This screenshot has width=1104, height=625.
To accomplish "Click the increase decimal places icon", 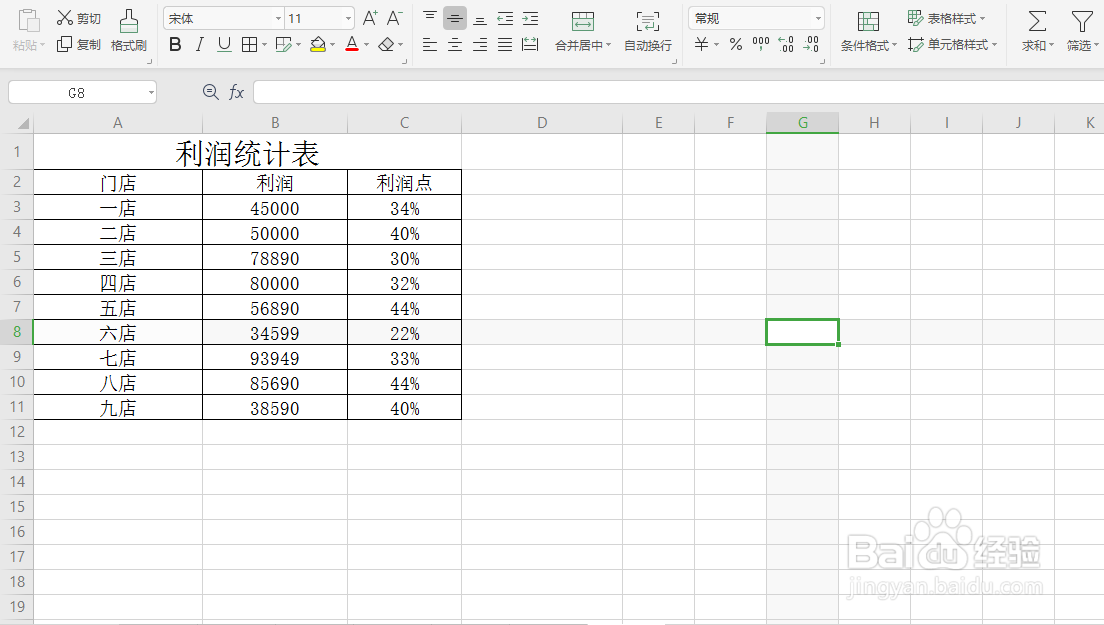I will [x=786, y=45].
